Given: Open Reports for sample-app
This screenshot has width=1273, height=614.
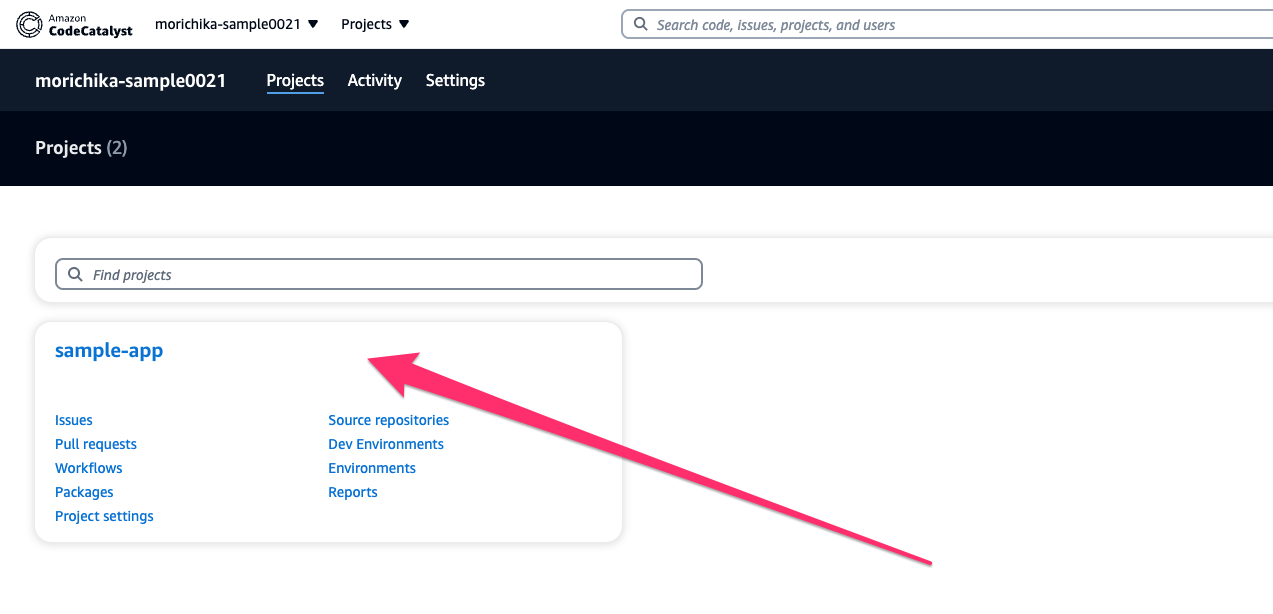Looking at the screenshot, I should click(x=353, y=492).
